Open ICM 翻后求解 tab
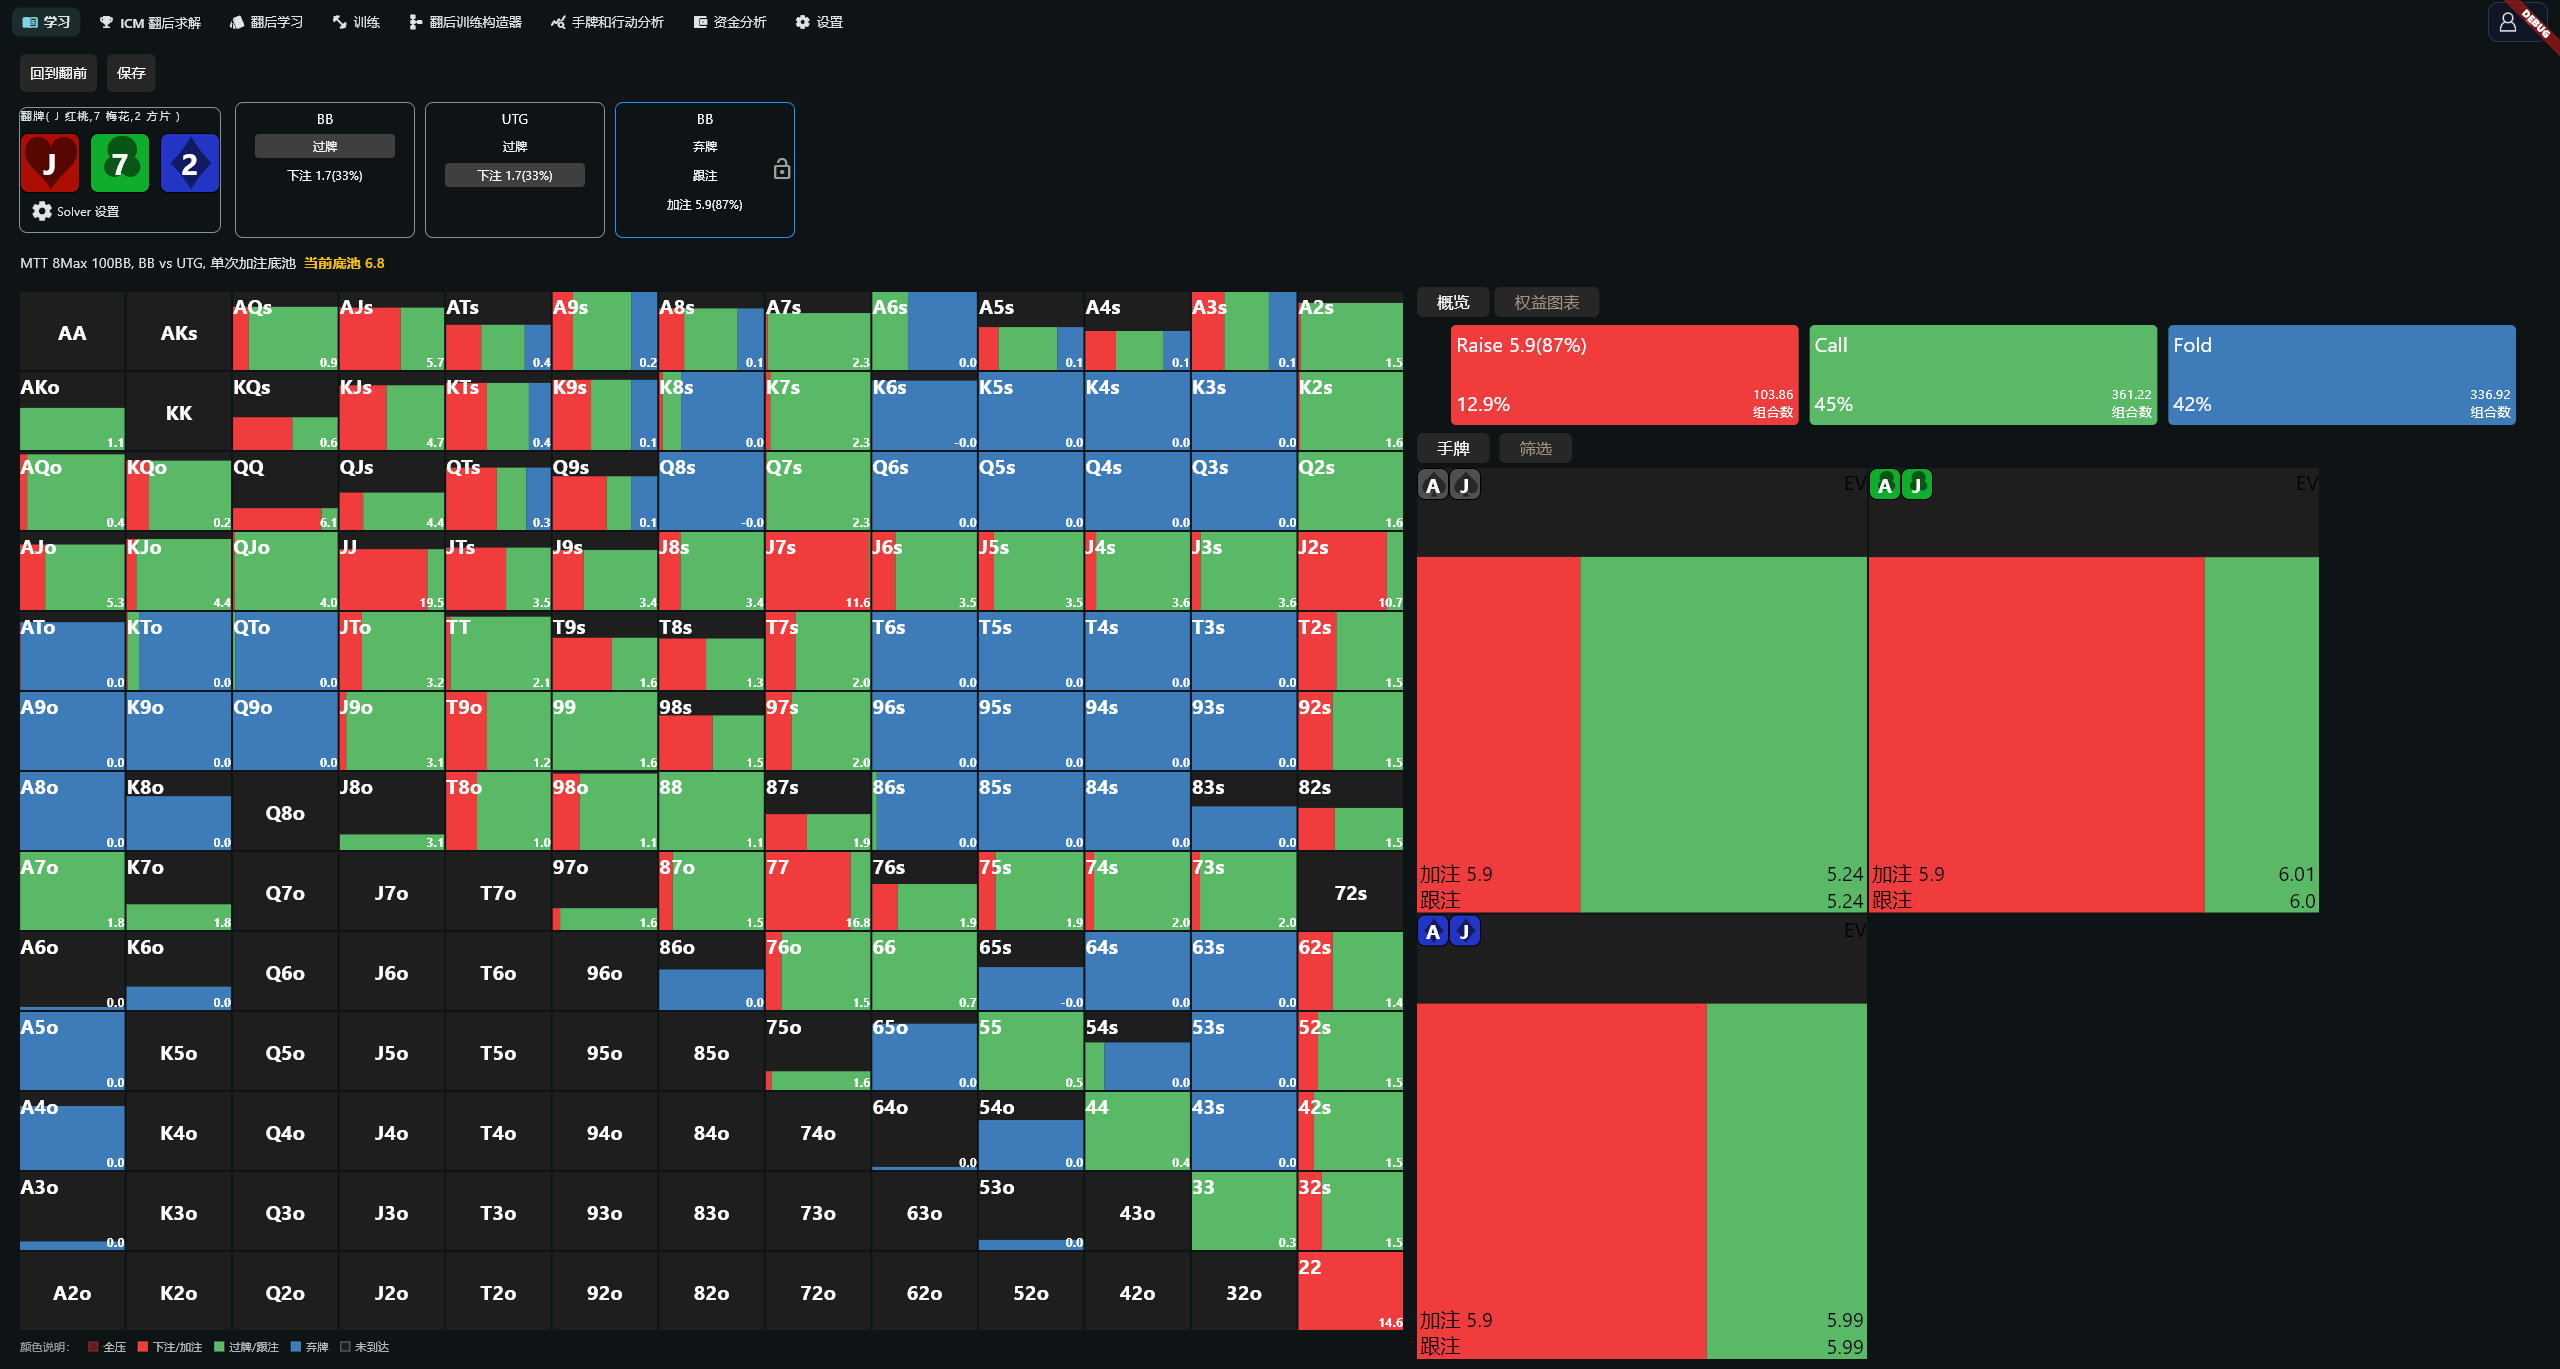Viewport: 2560px width, 1369px height. click(x=150, y=22)
